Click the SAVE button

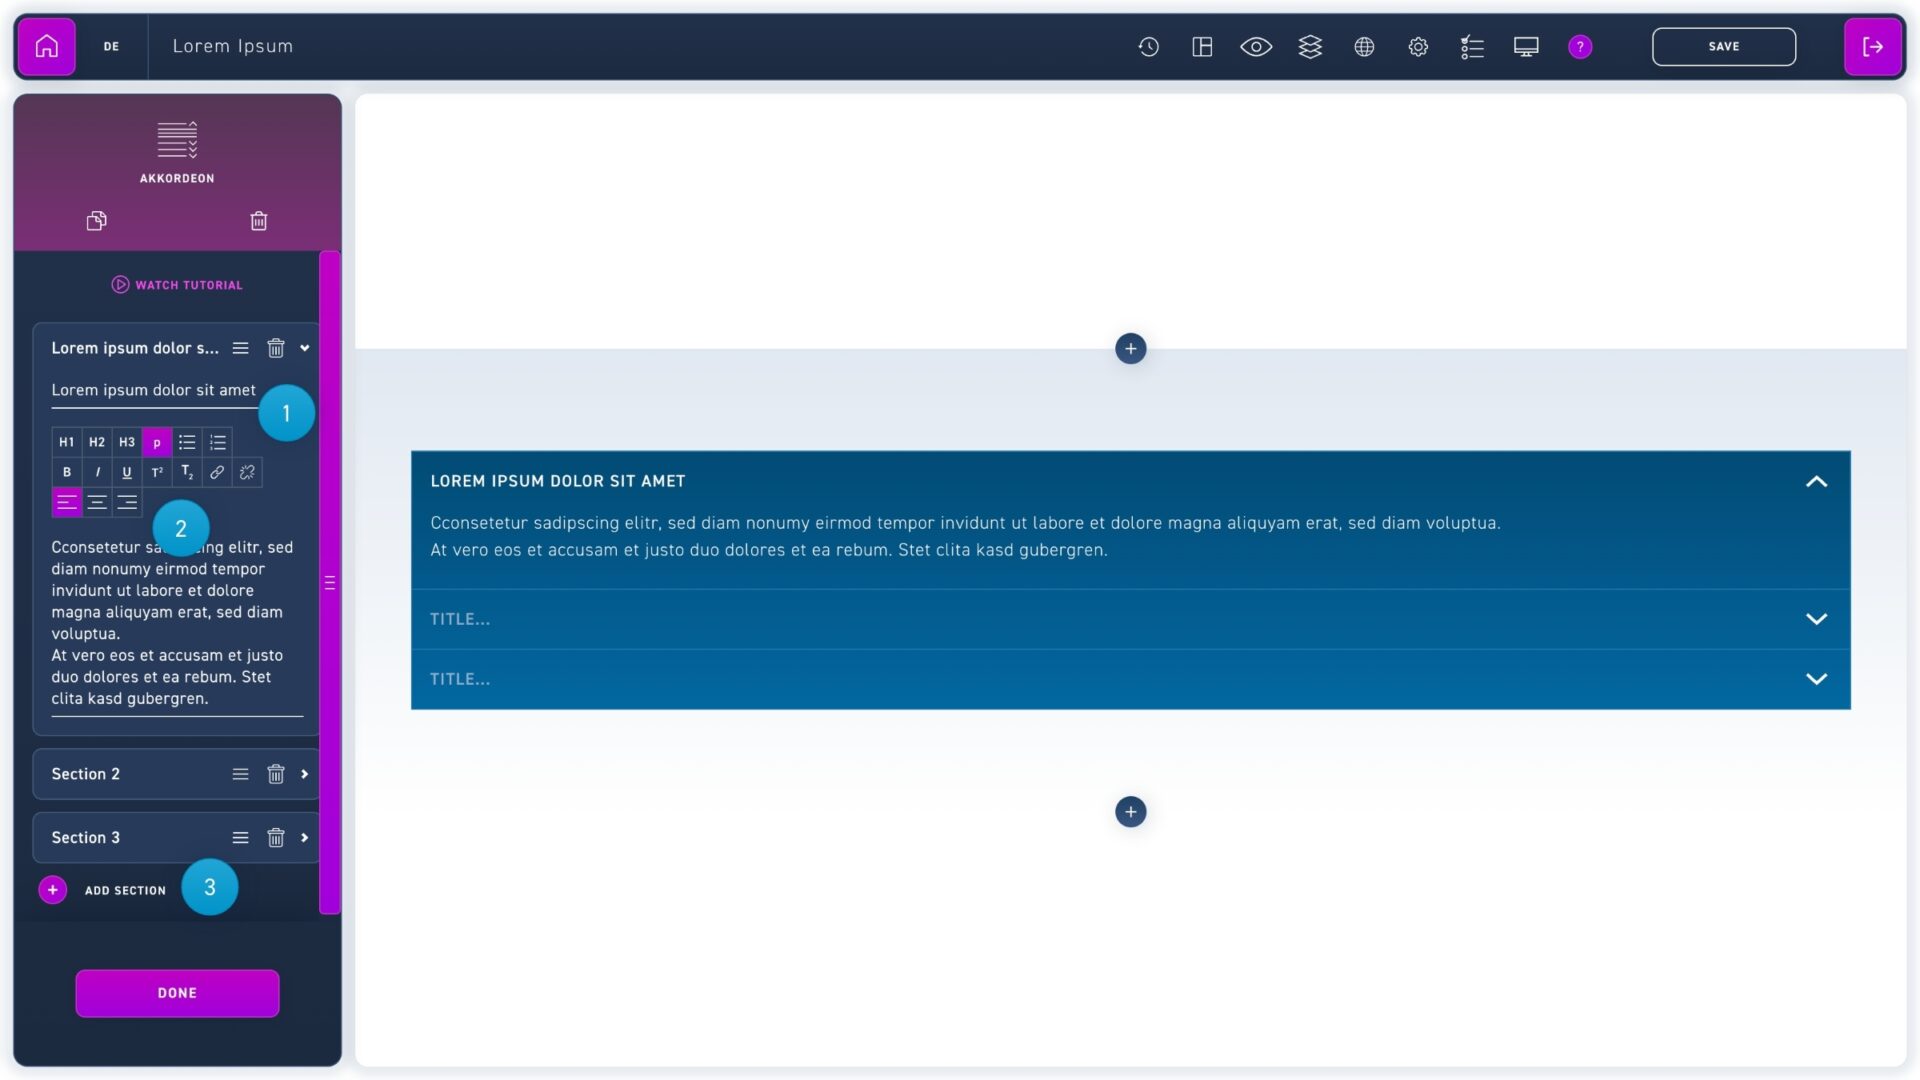click(1723, 46)
